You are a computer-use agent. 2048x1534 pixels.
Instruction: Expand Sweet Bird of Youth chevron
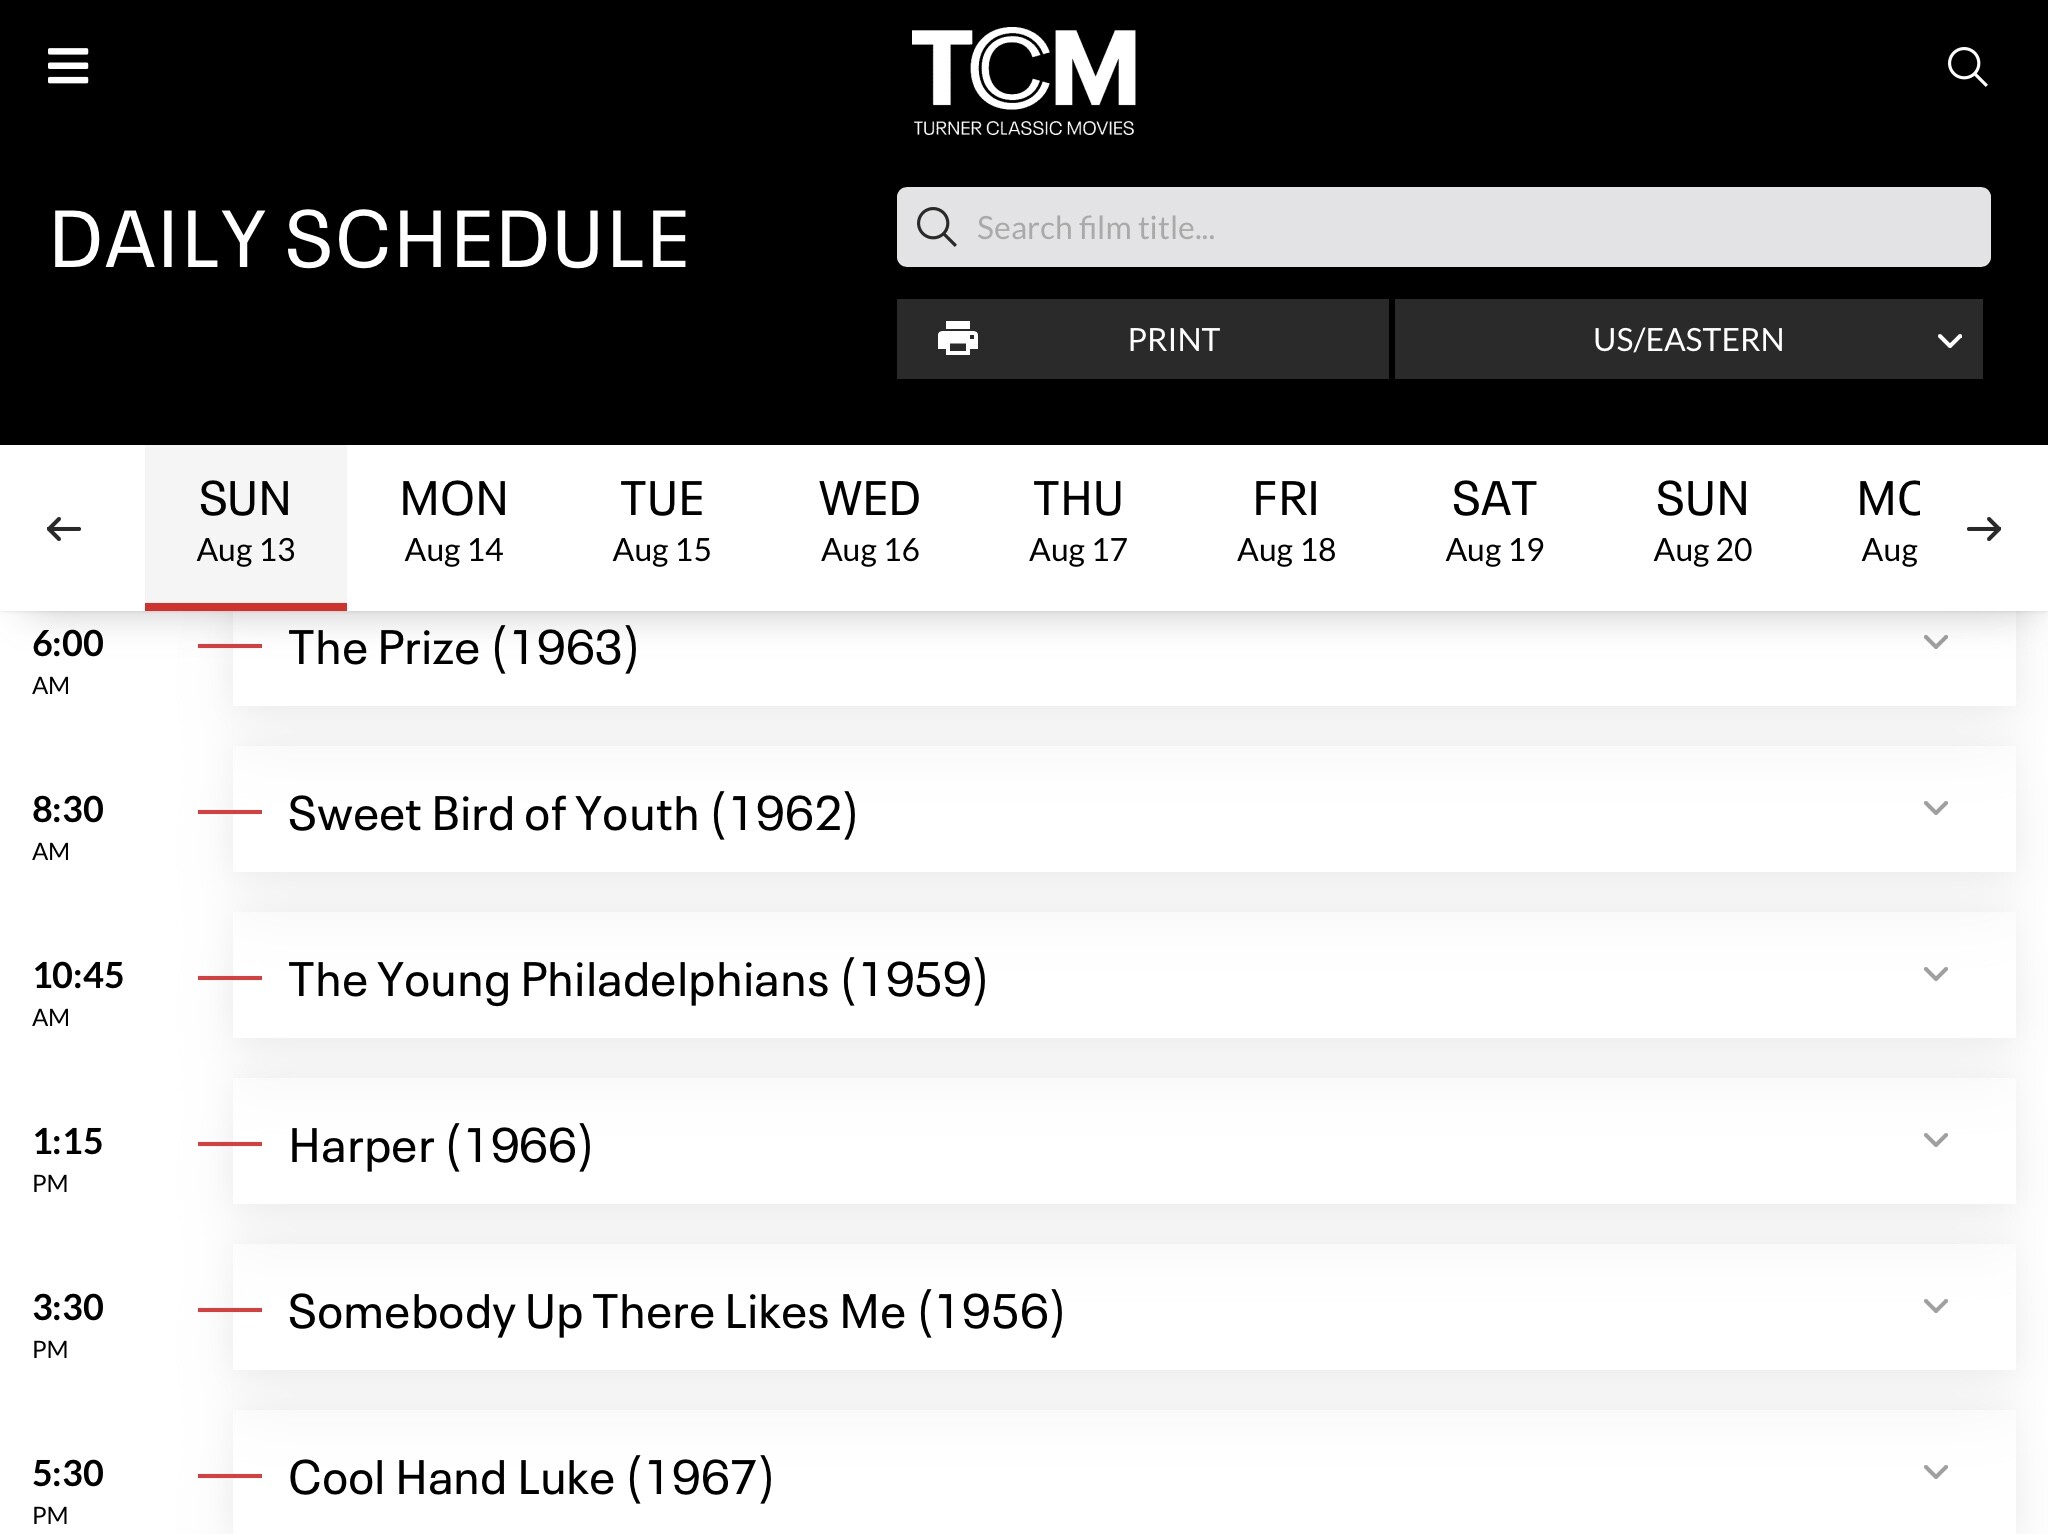(1936, 808)
